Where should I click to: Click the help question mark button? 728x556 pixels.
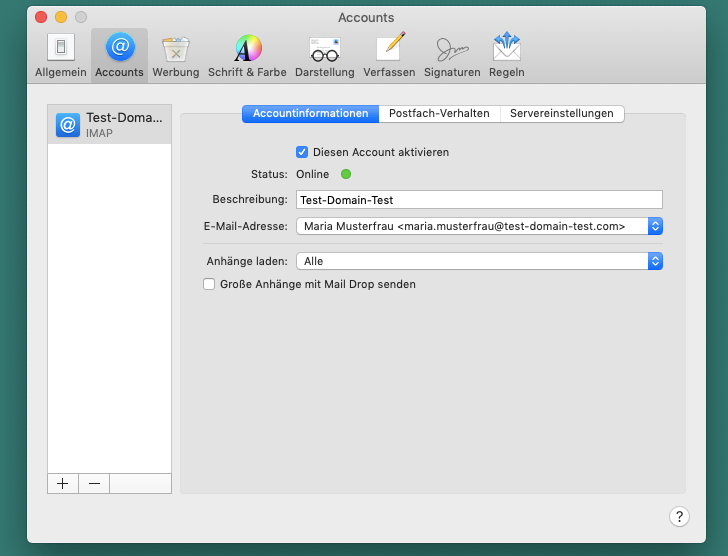tap(679, 516)
